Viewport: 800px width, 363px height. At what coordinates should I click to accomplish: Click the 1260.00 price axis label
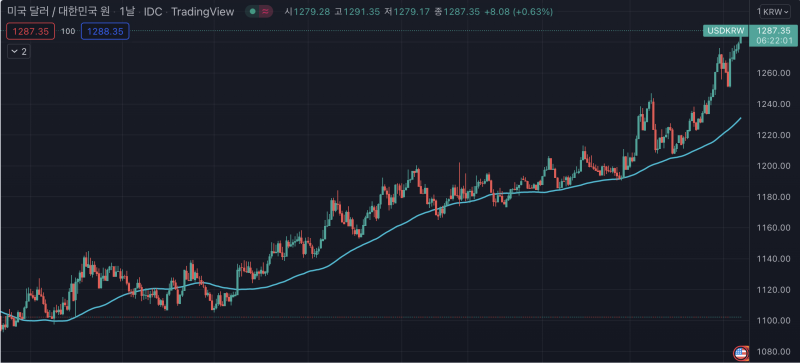(x=774, y=73)
